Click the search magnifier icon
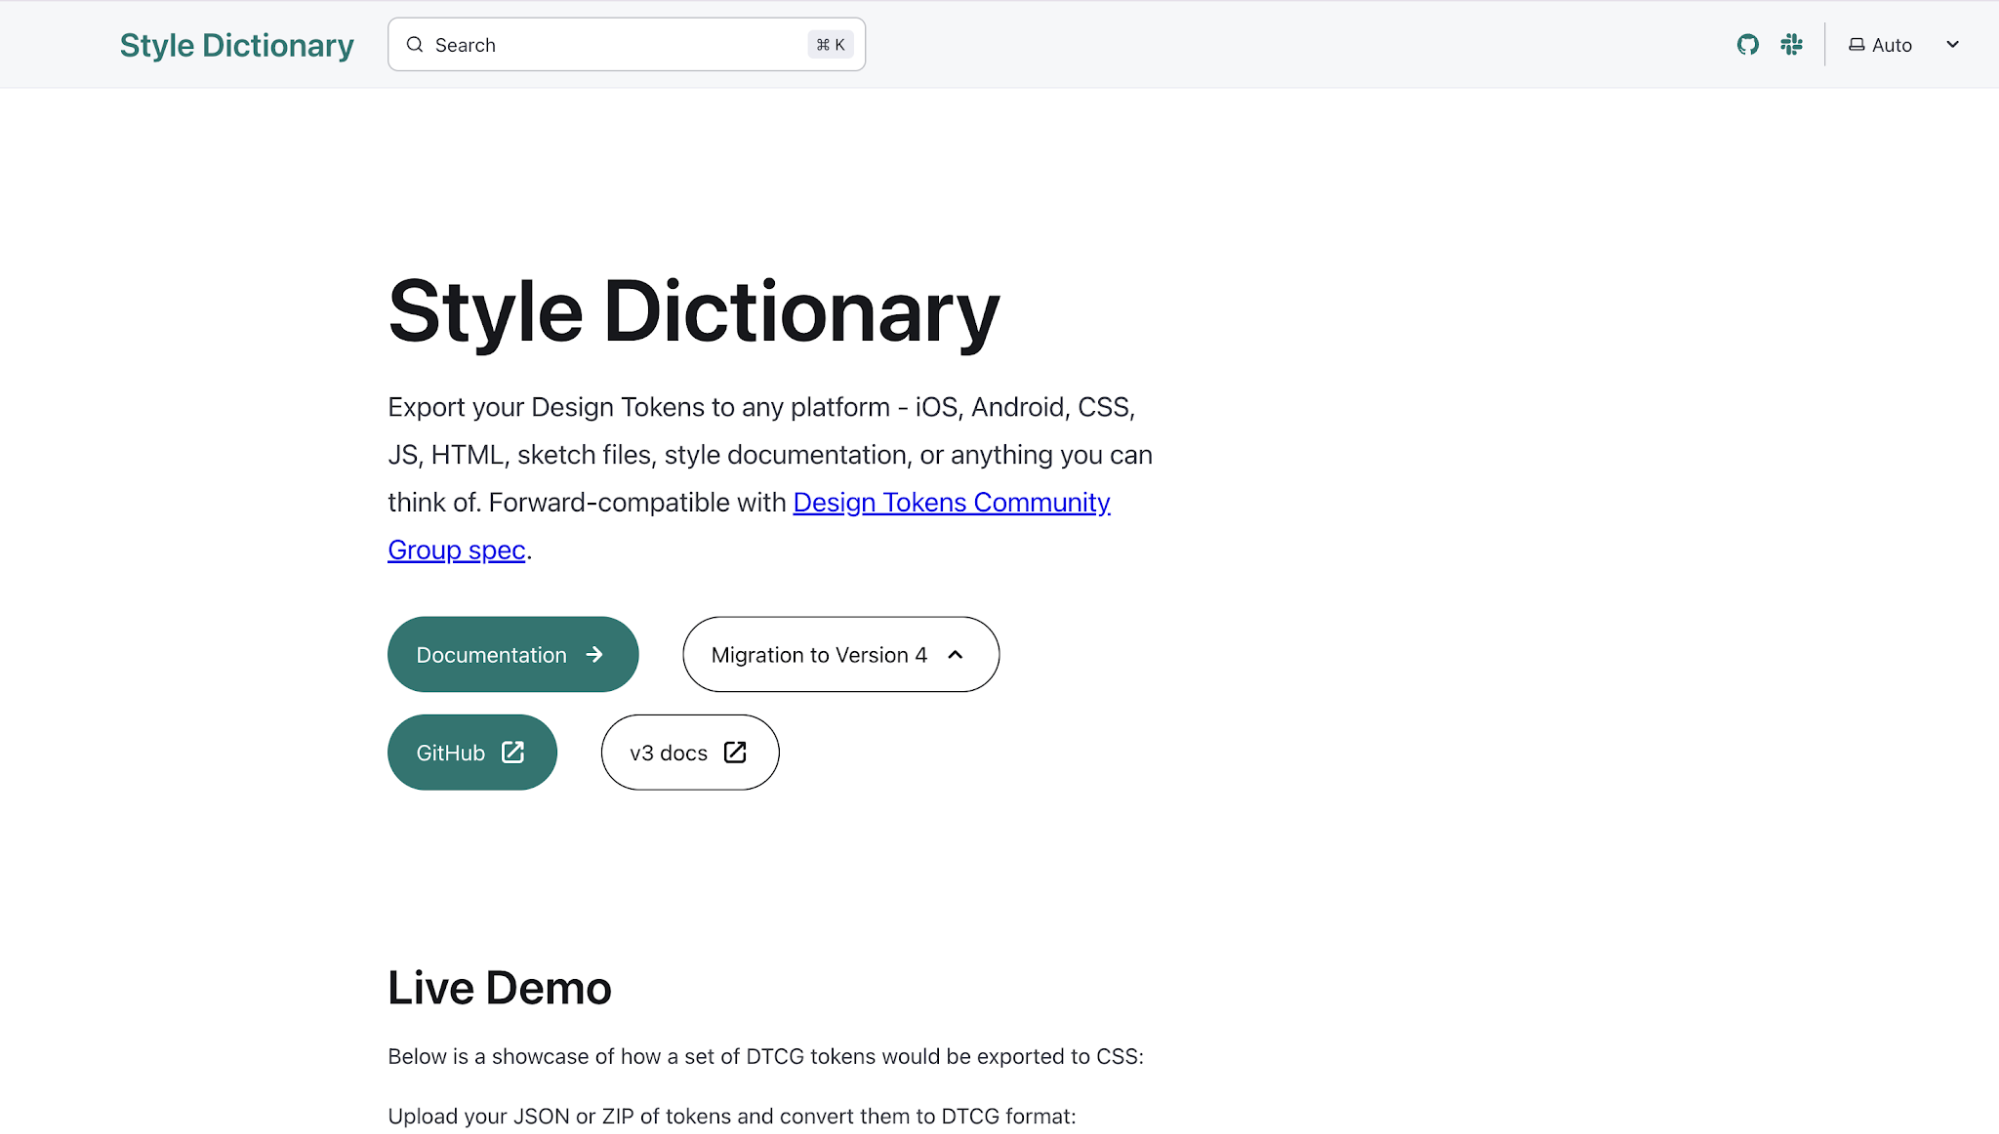This screenshot has width=1999, height=1134. click(x=415, y=45)
